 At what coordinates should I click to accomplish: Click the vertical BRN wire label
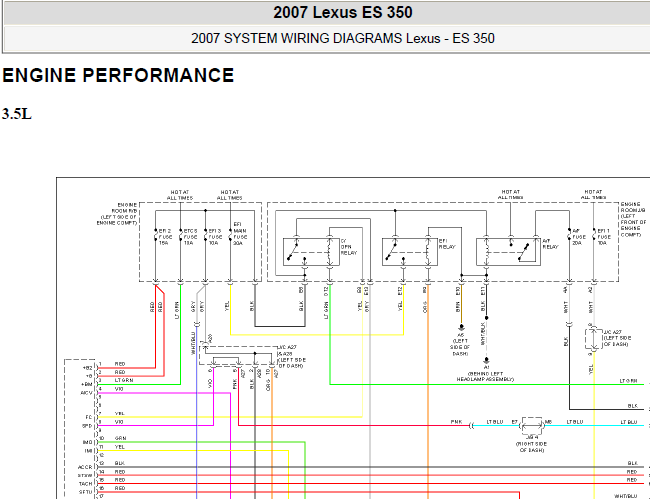tap(458, 307)
